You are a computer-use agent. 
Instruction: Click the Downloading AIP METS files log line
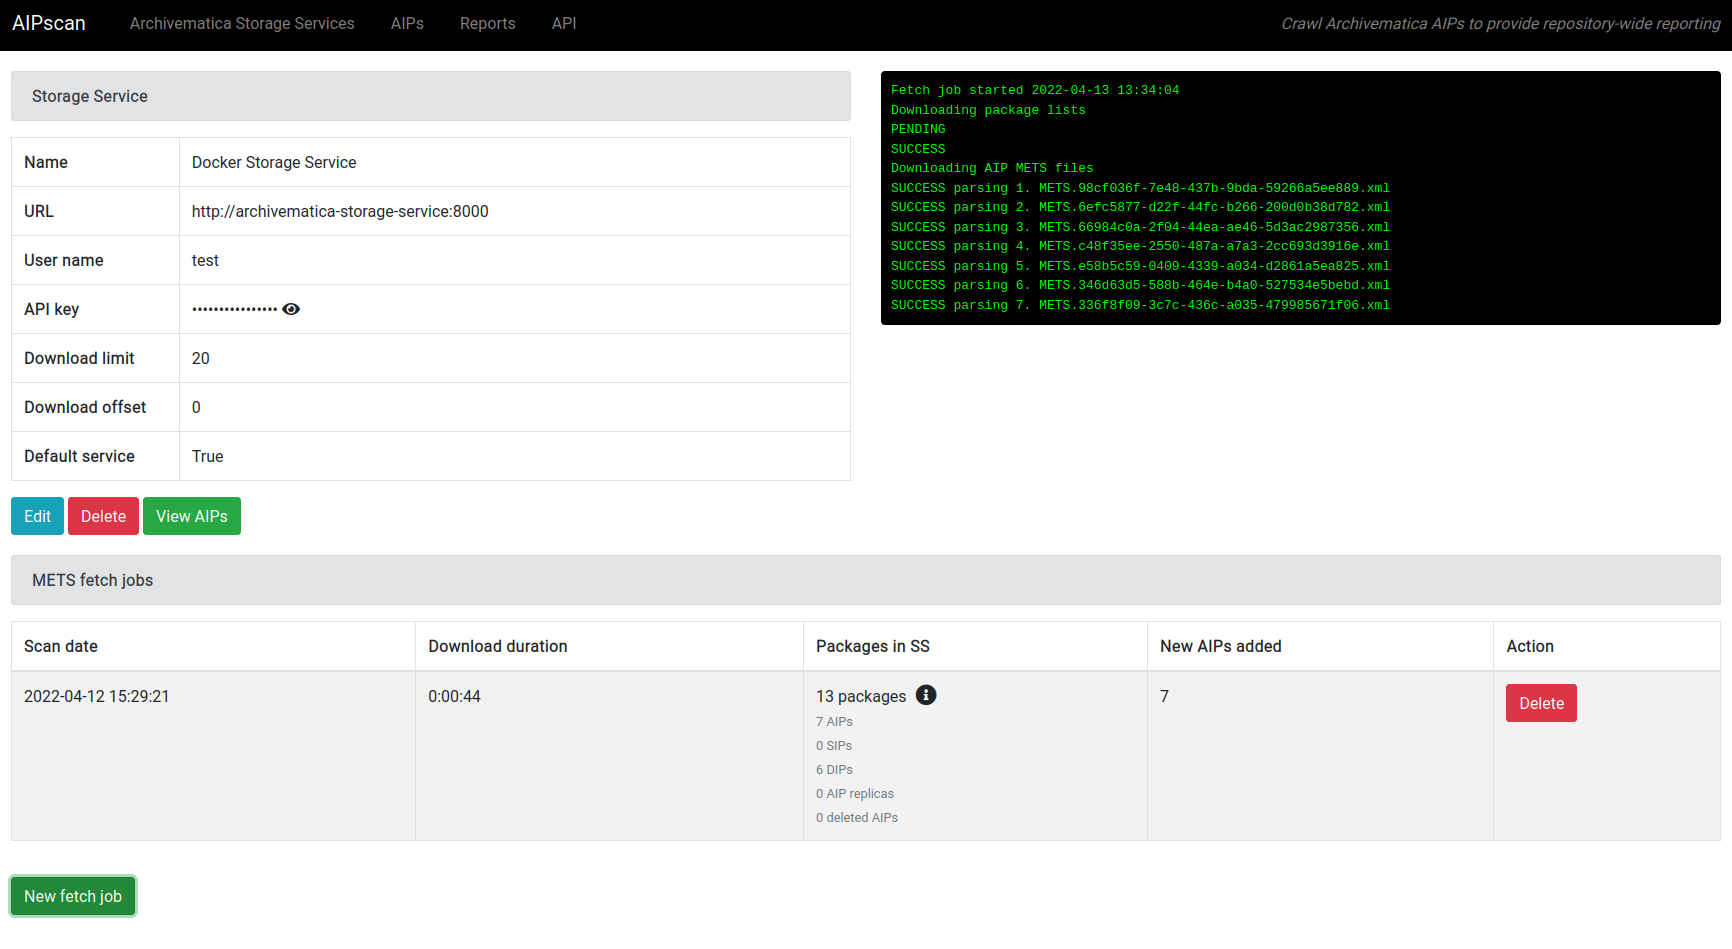click(992, 168)
